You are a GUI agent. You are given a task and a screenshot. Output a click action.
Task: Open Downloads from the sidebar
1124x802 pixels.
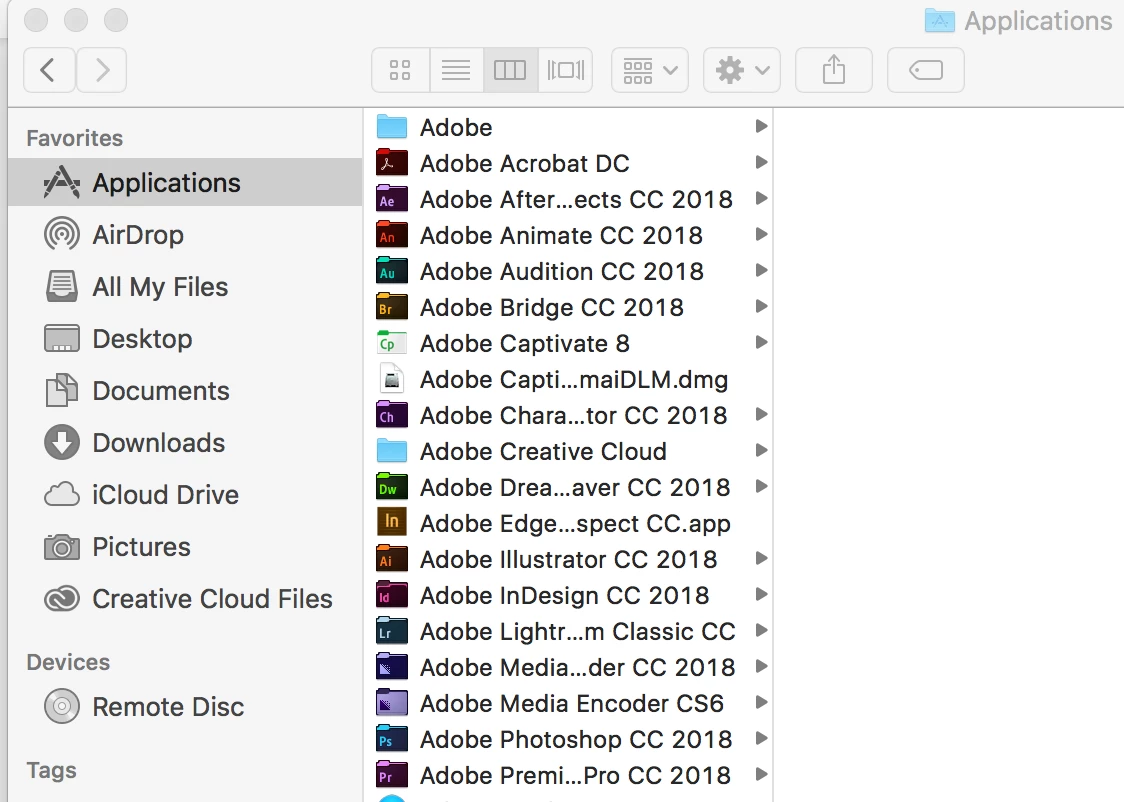185,443
